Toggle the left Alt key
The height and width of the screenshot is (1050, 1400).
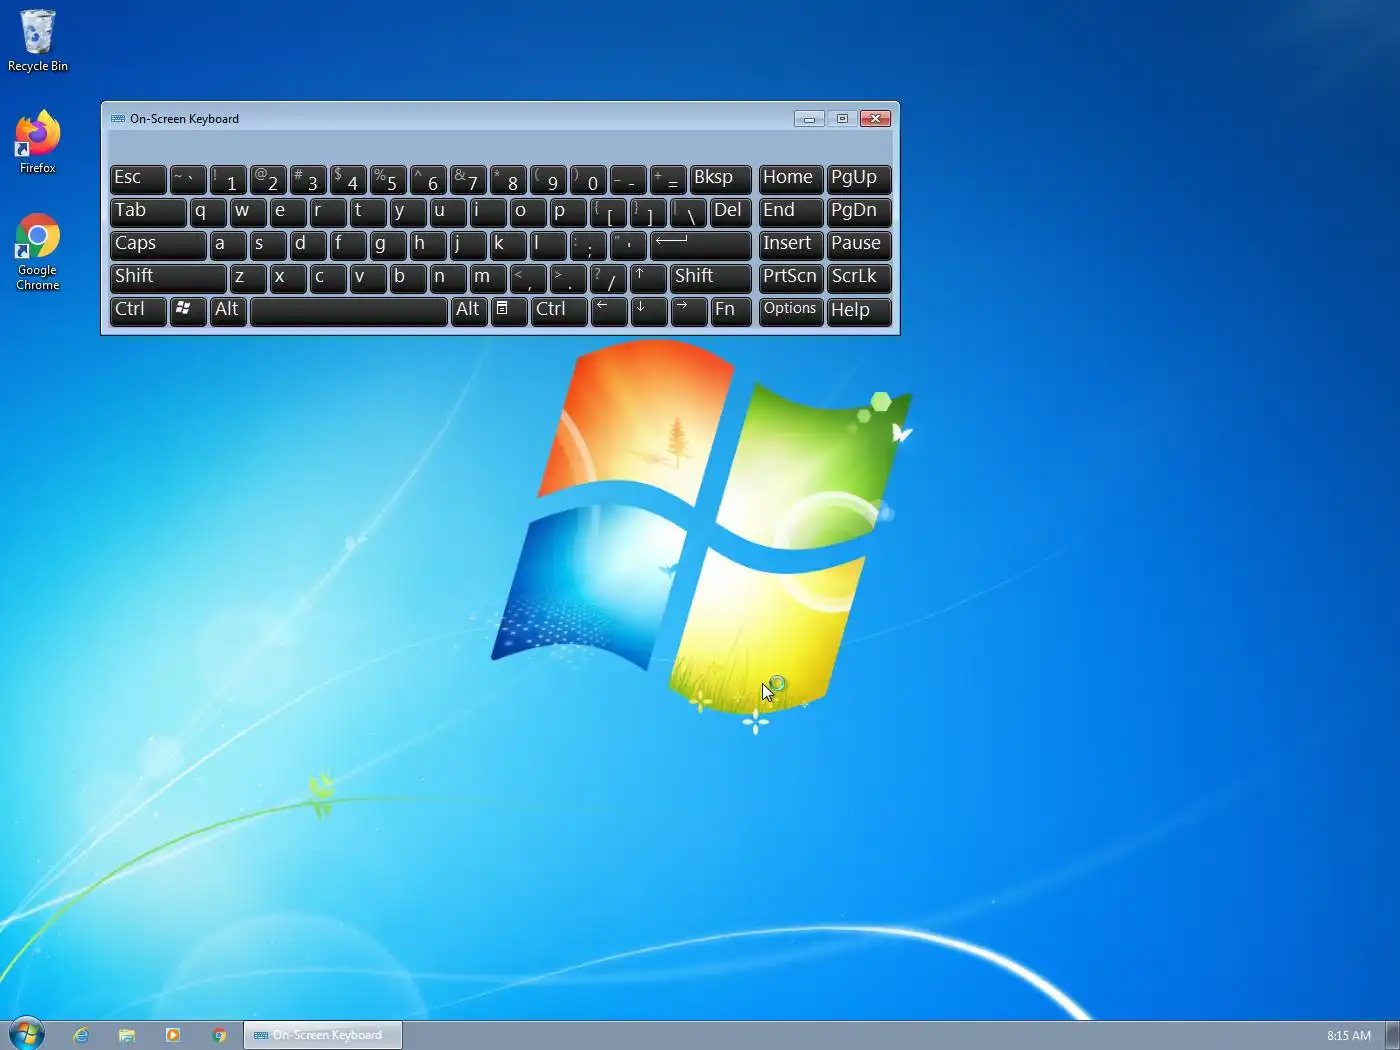pos(228,311)
